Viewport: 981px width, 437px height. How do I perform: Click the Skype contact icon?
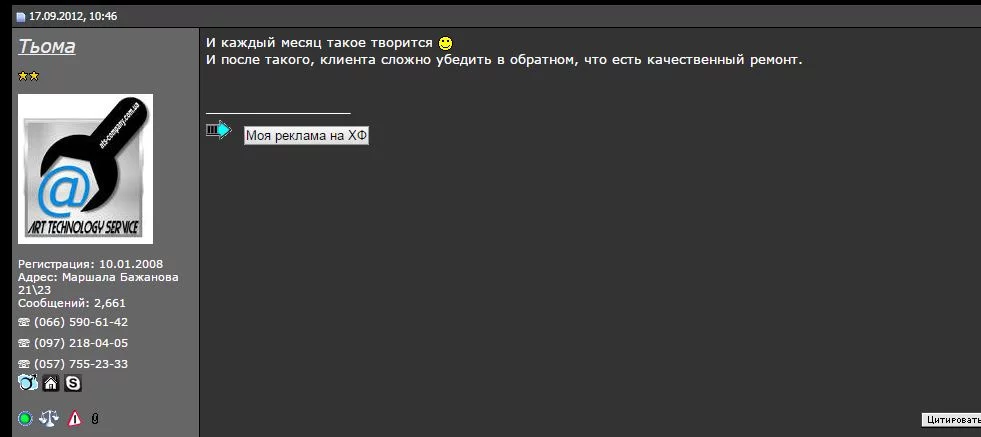pos(73,383)
